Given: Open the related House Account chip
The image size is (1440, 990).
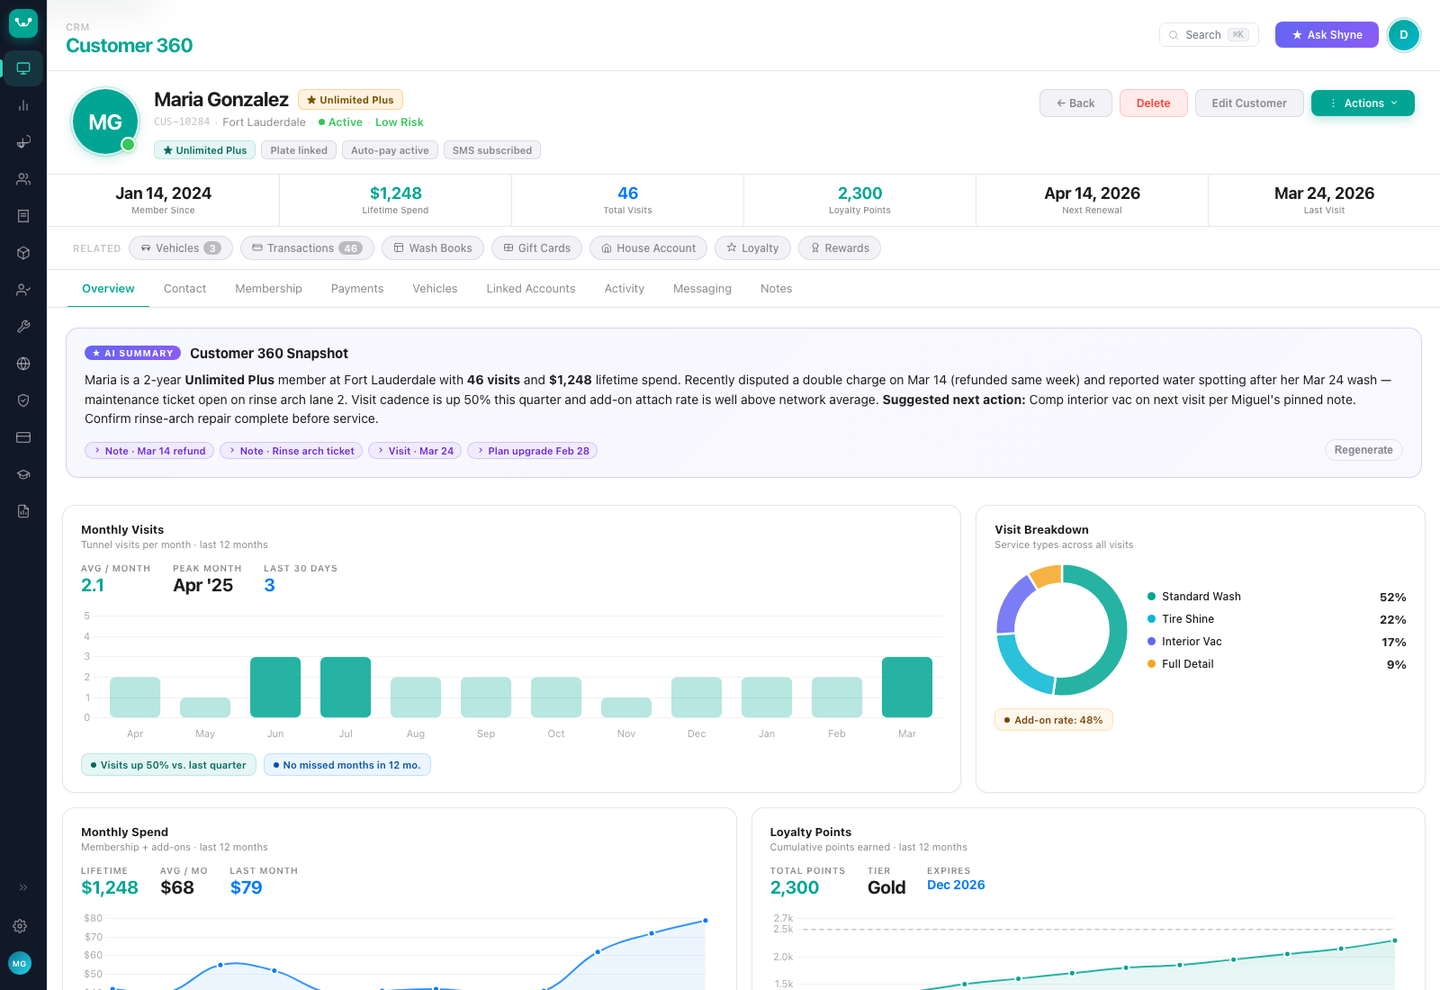Looking at the screenshot, I should 648,248.
